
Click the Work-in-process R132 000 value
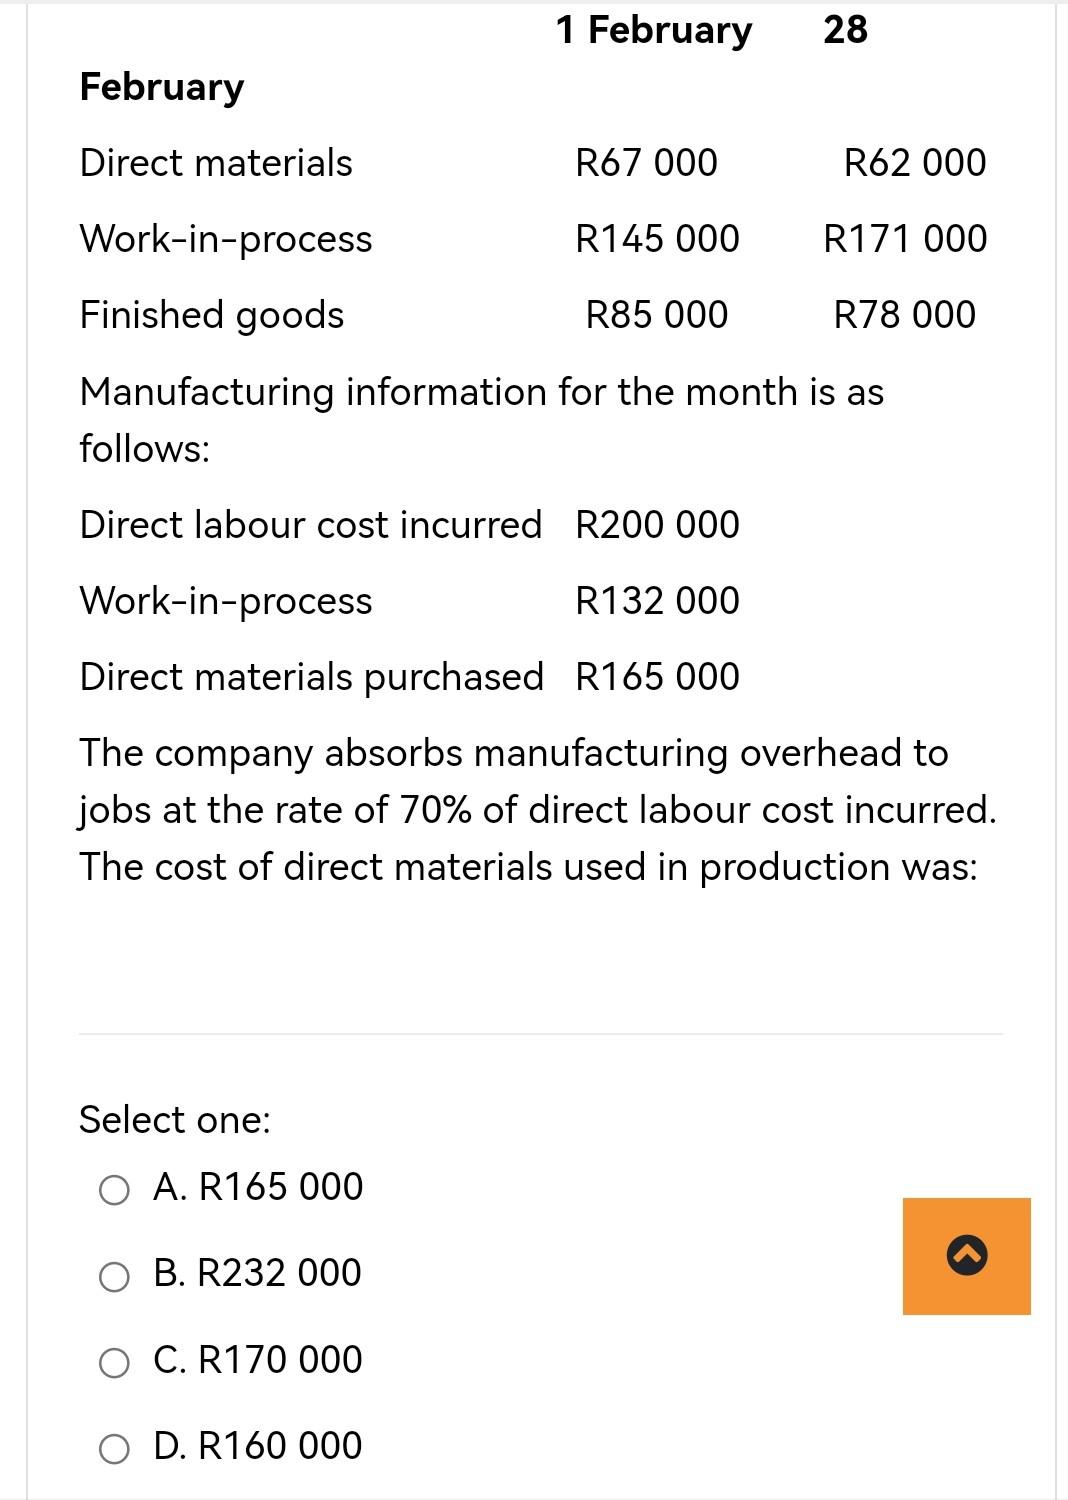(657, 601)
